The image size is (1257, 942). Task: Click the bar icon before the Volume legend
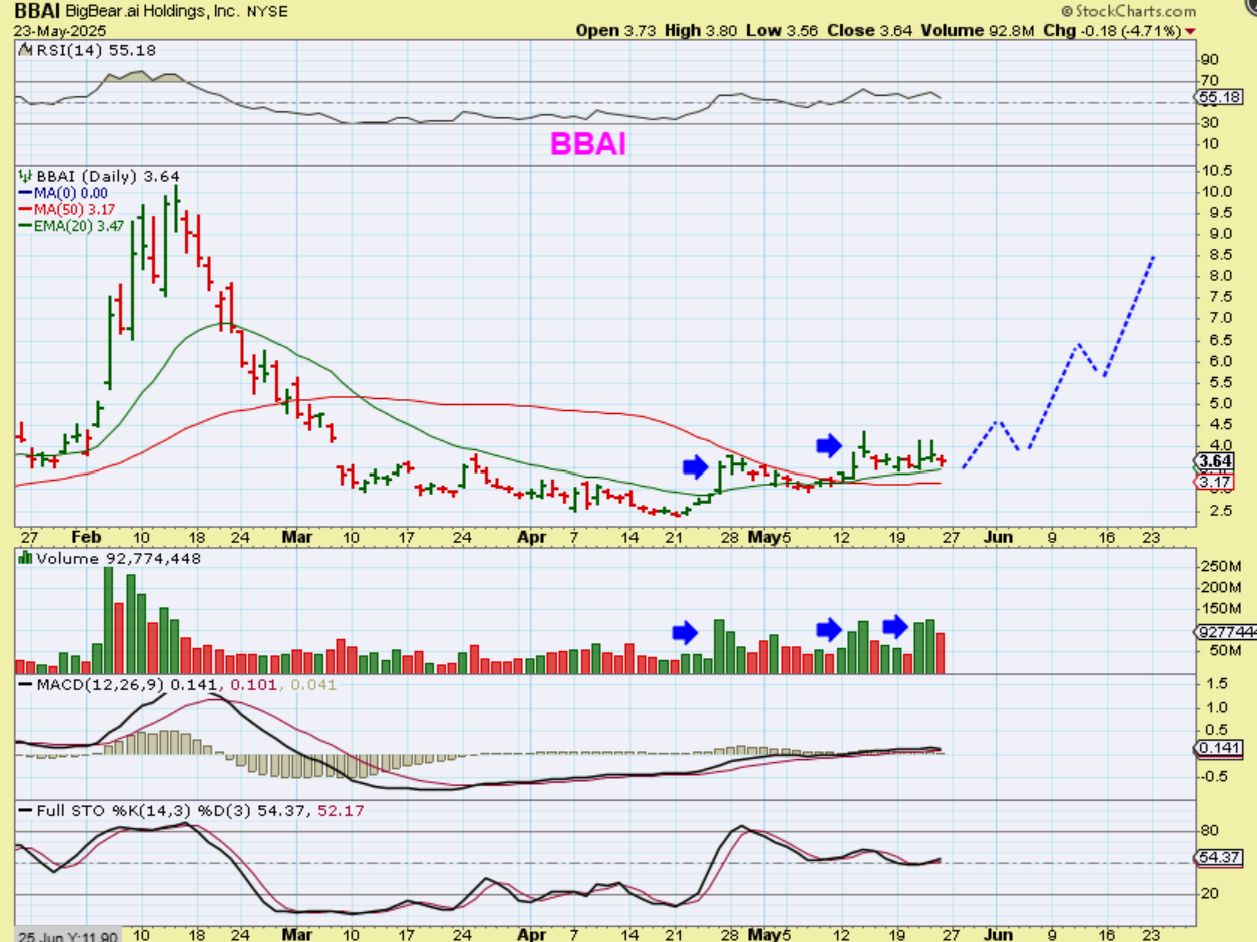click(25, 559)
